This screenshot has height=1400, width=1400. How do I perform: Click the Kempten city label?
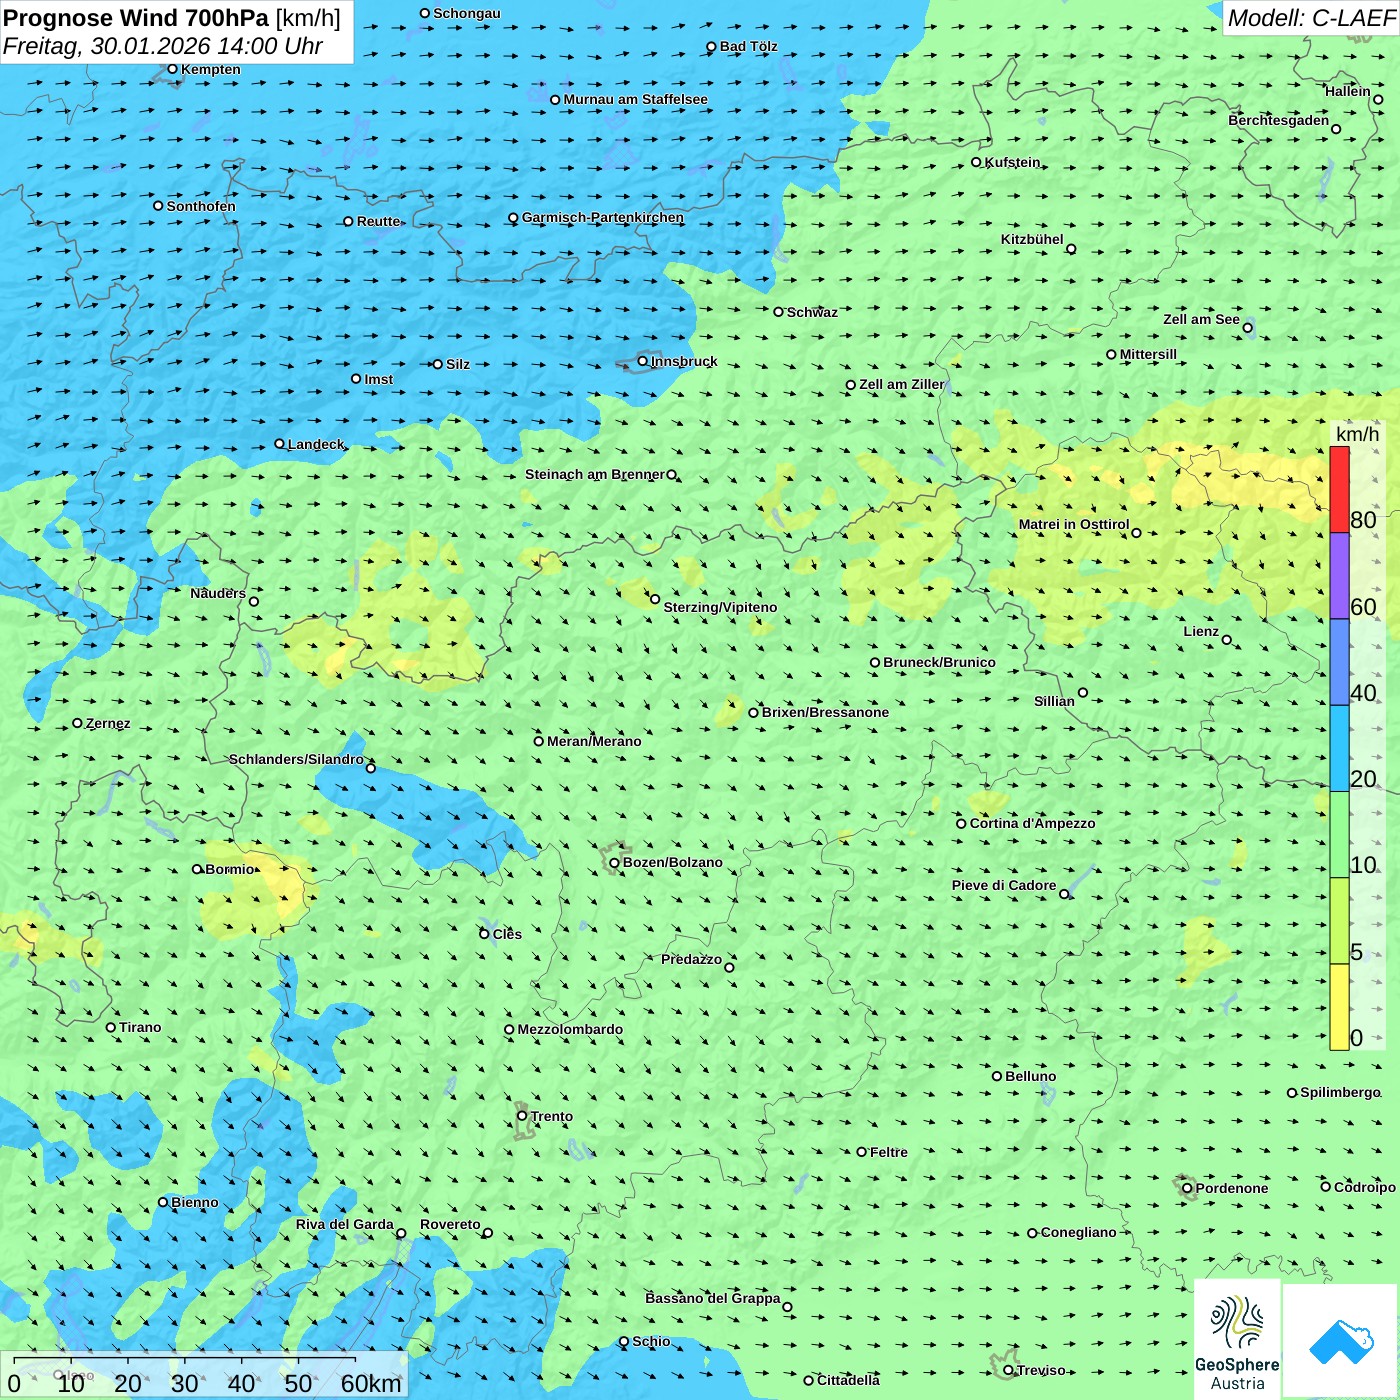point(211,69)
